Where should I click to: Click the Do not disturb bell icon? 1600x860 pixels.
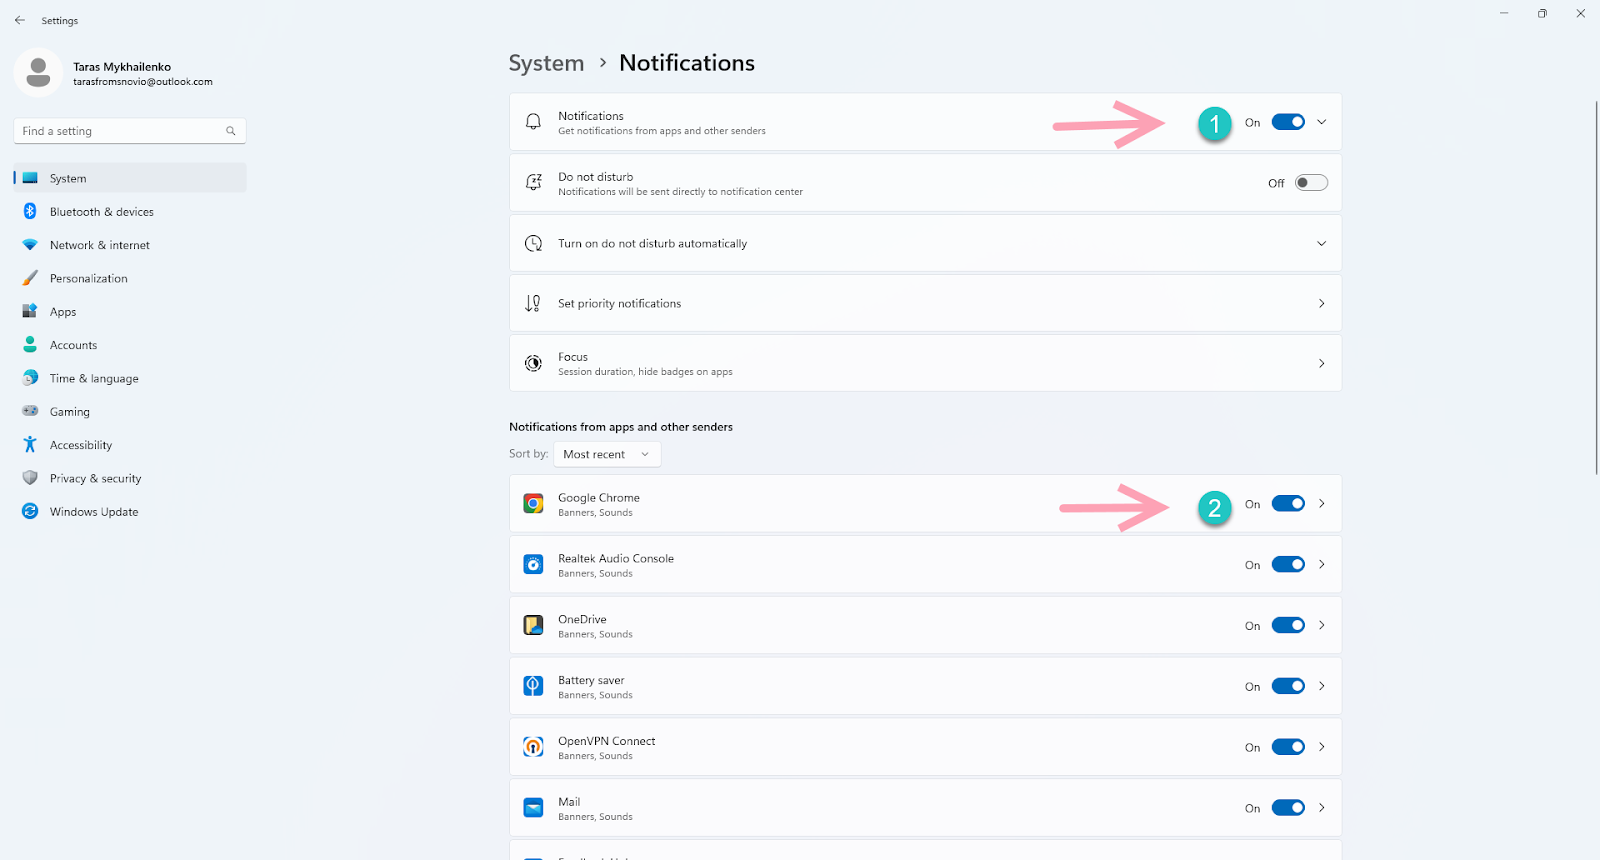point(534,183)
